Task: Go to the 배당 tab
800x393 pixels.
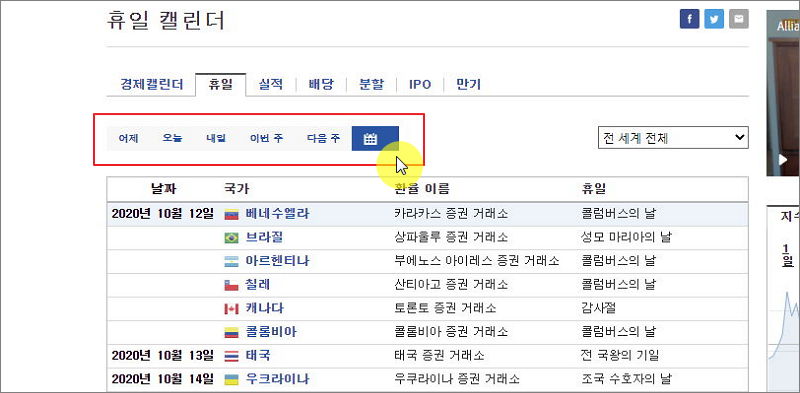Action: [321, 84]
